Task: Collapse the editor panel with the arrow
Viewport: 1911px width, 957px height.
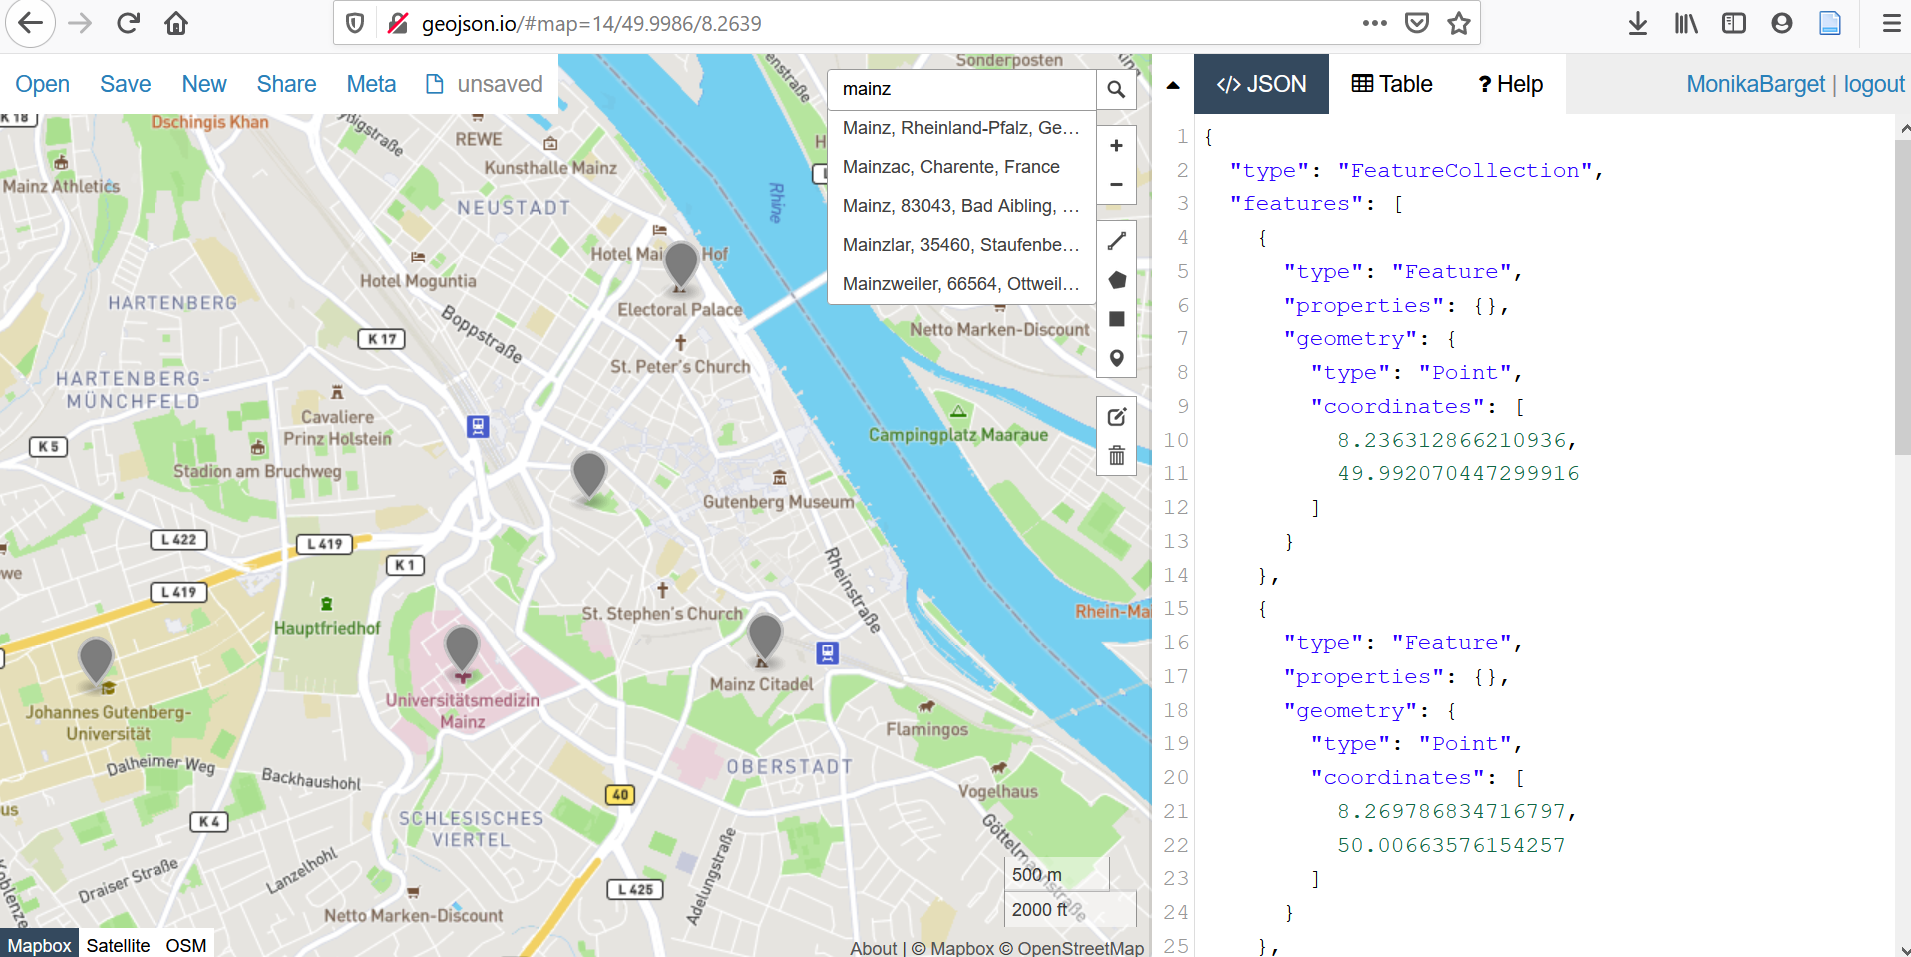Action: click(1173, 85)
